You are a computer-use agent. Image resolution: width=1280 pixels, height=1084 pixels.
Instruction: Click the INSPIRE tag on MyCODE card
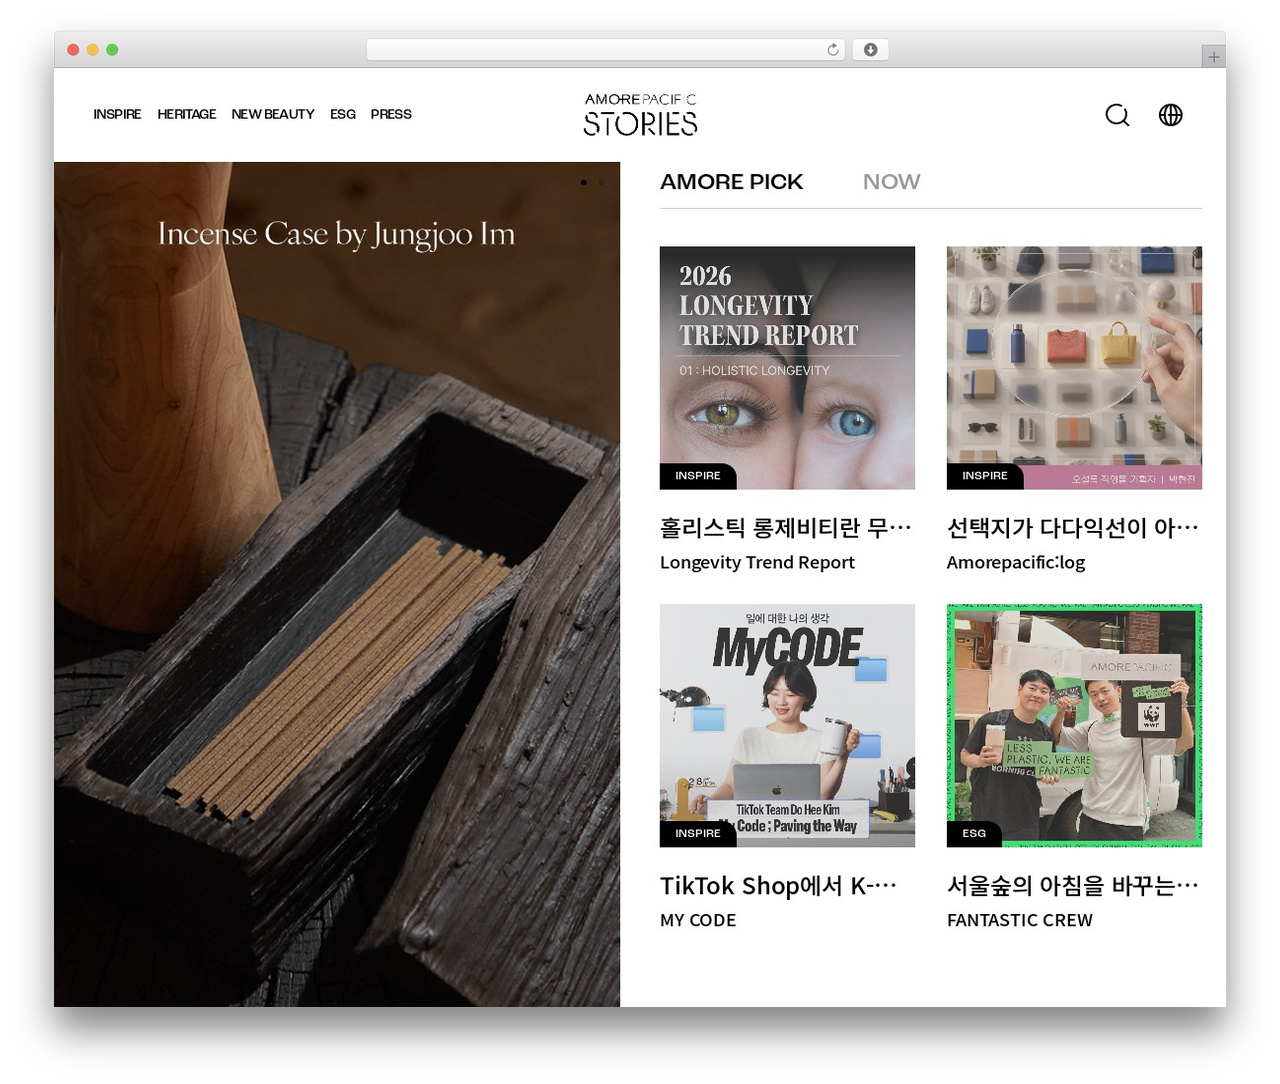point(698,834)
